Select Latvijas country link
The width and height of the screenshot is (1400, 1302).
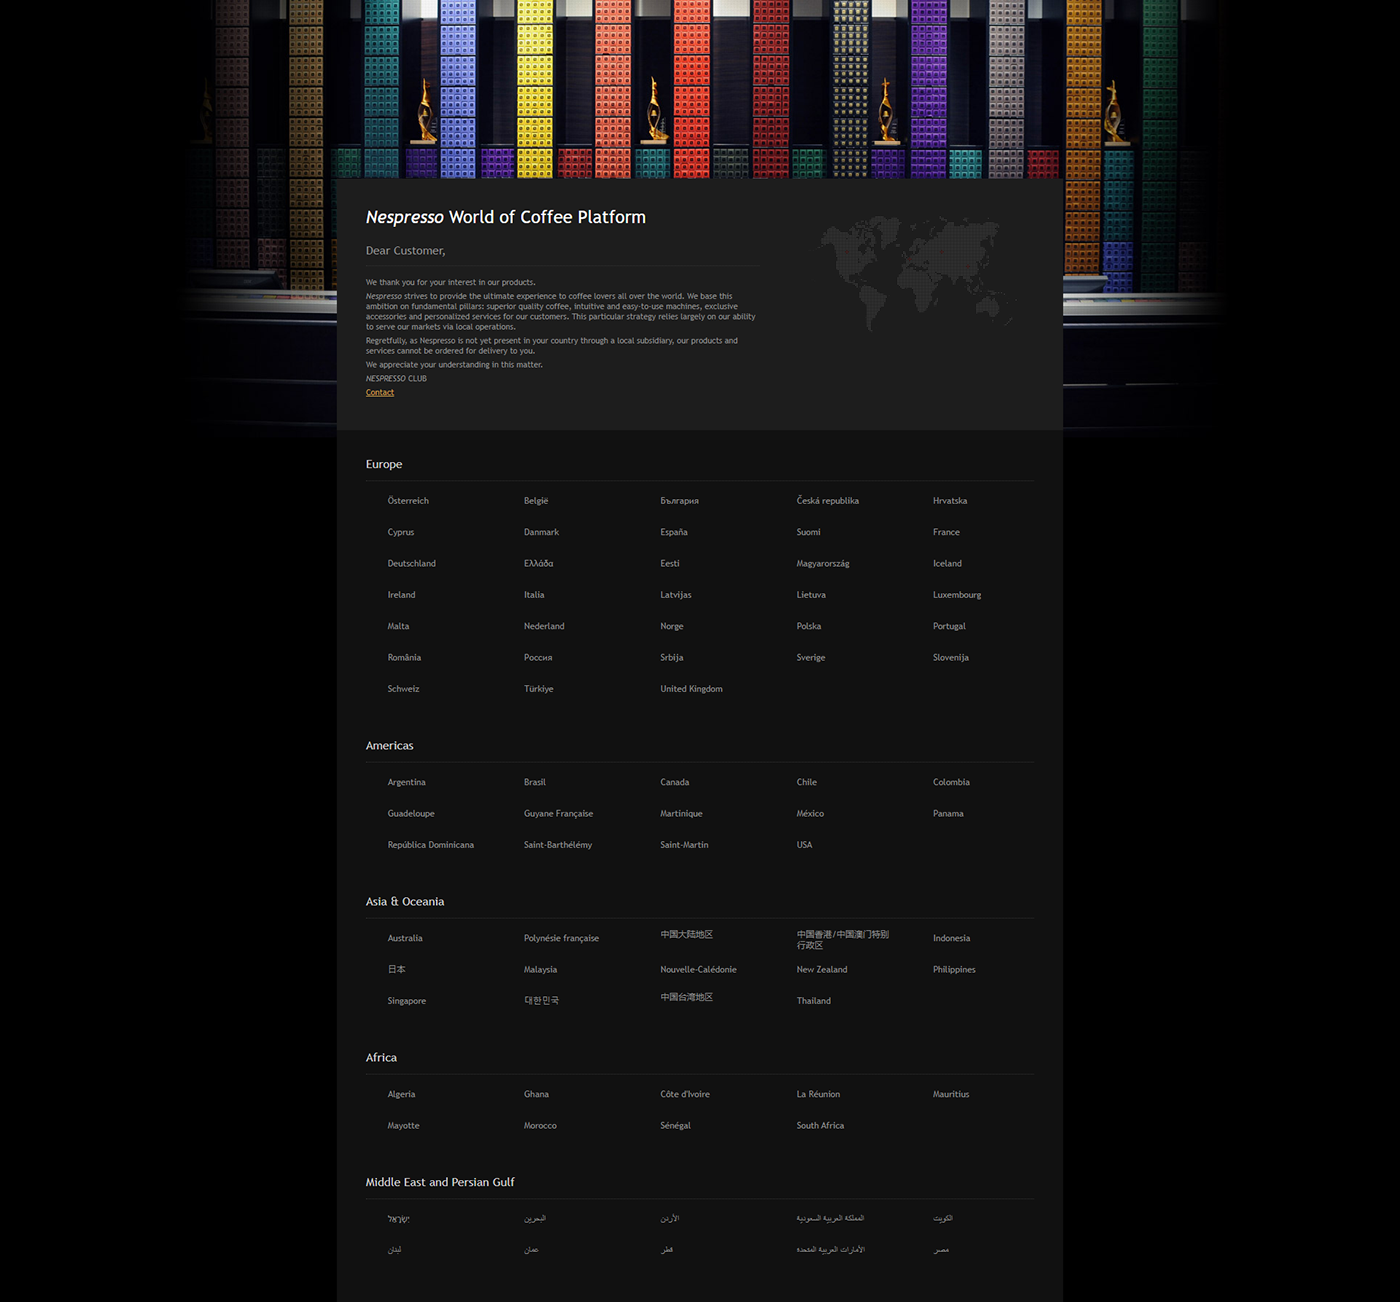676,595
